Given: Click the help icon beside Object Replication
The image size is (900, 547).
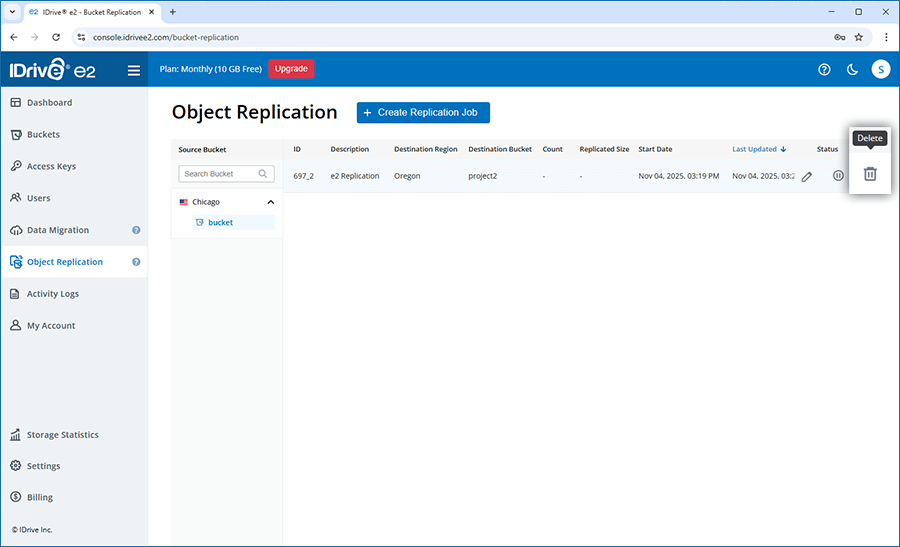Looking at the screenshot, I should tap(136, 262).
